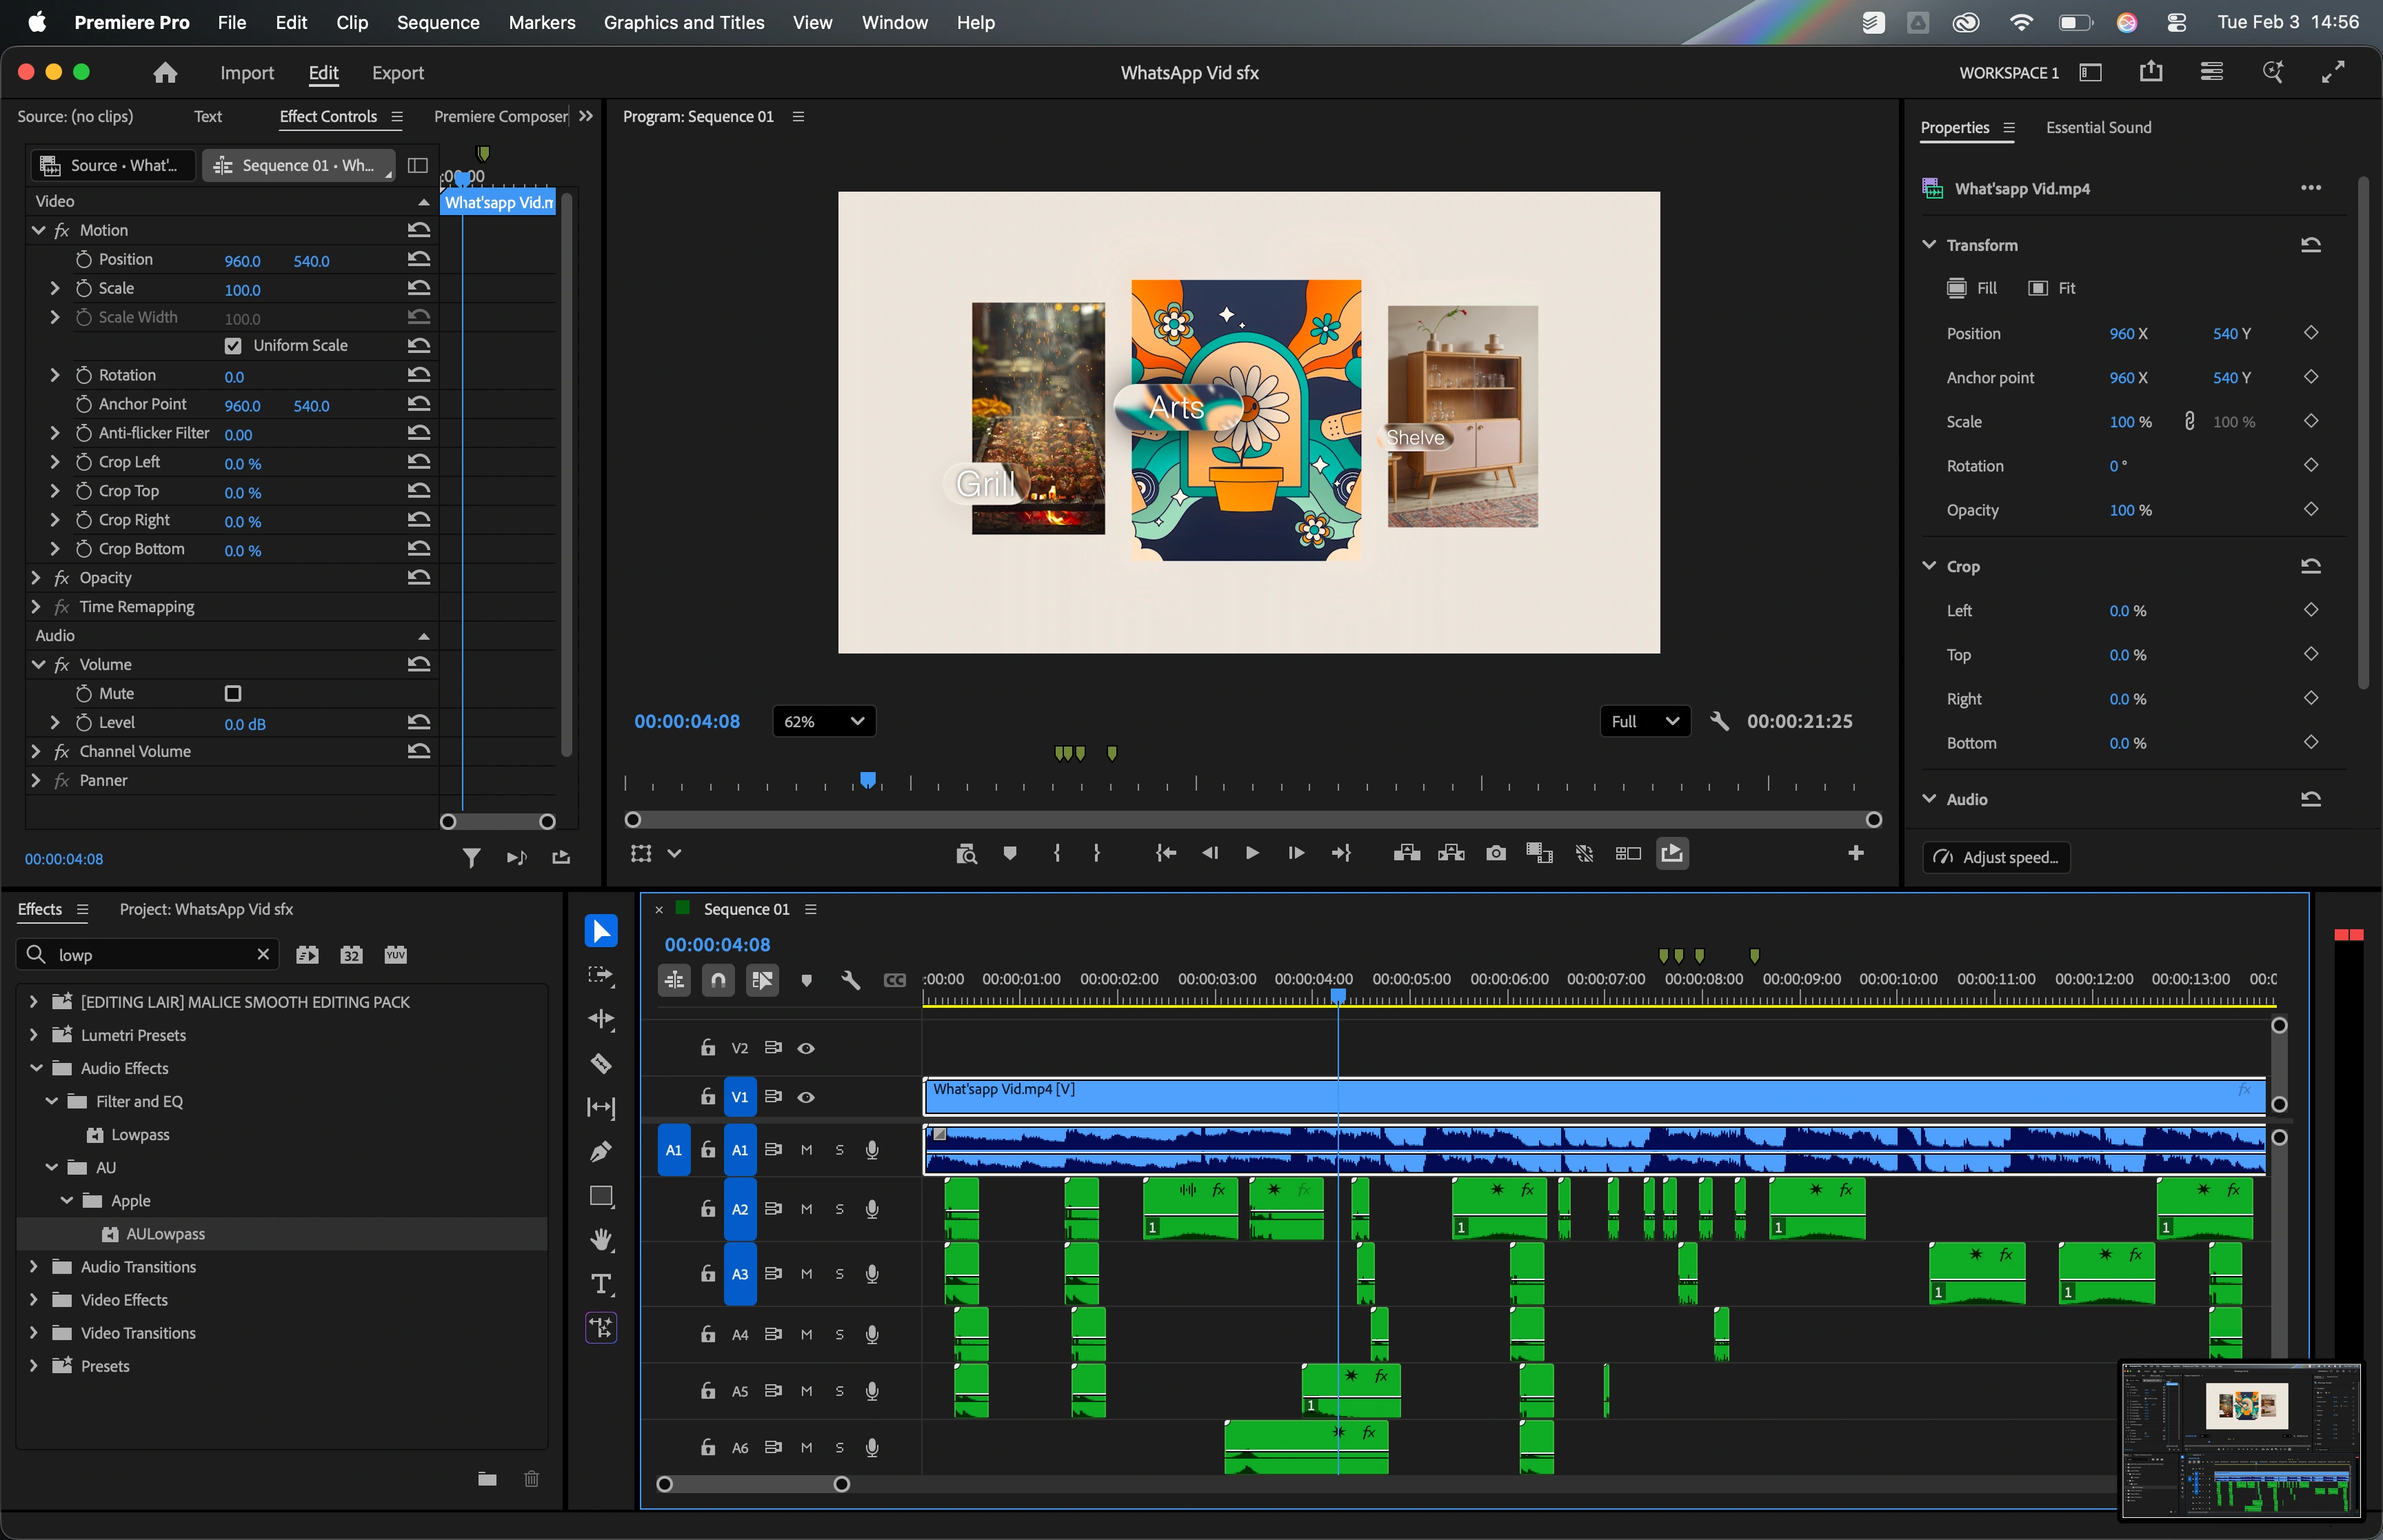The height and width of the screenshot is (1540, 2383).
Task: Expand the Video Effects folder
Action: coord(34,1300)
